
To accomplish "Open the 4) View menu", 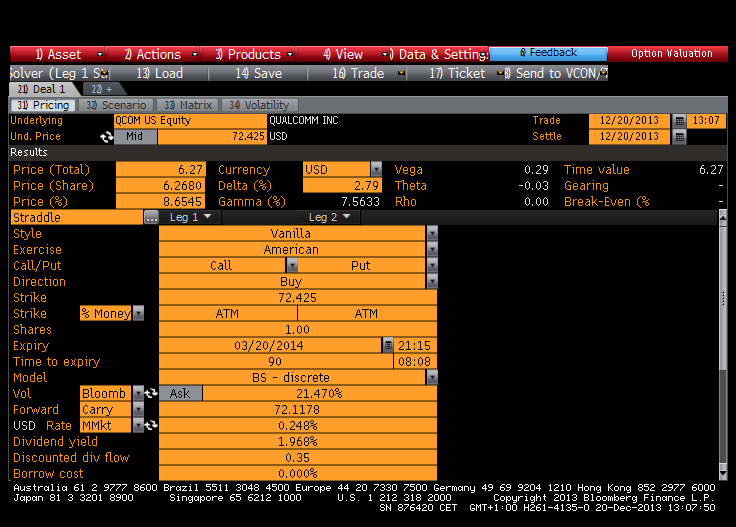I will (x=342, y=54).
